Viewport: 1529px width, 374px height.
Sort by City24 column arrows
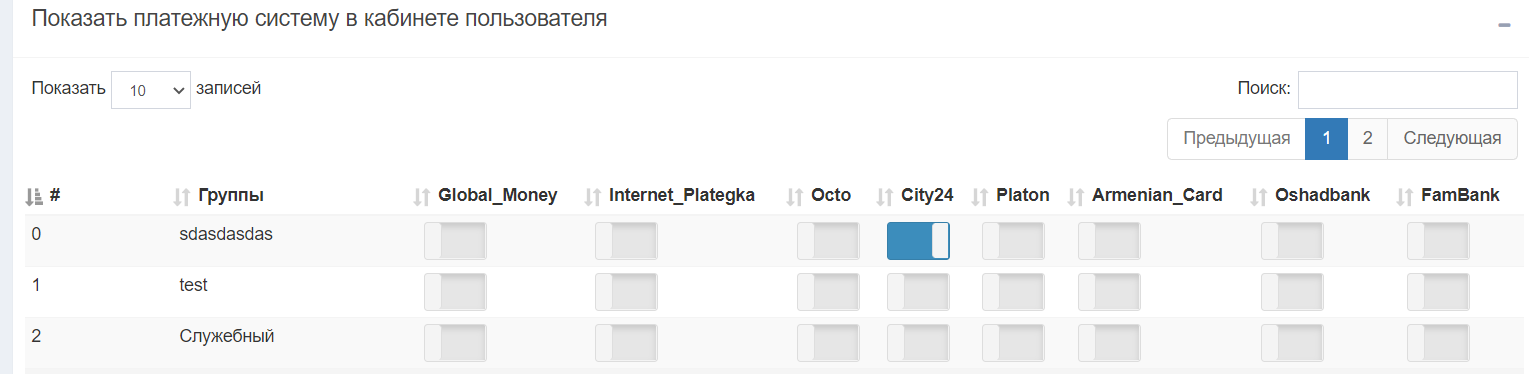coord(885,197)
